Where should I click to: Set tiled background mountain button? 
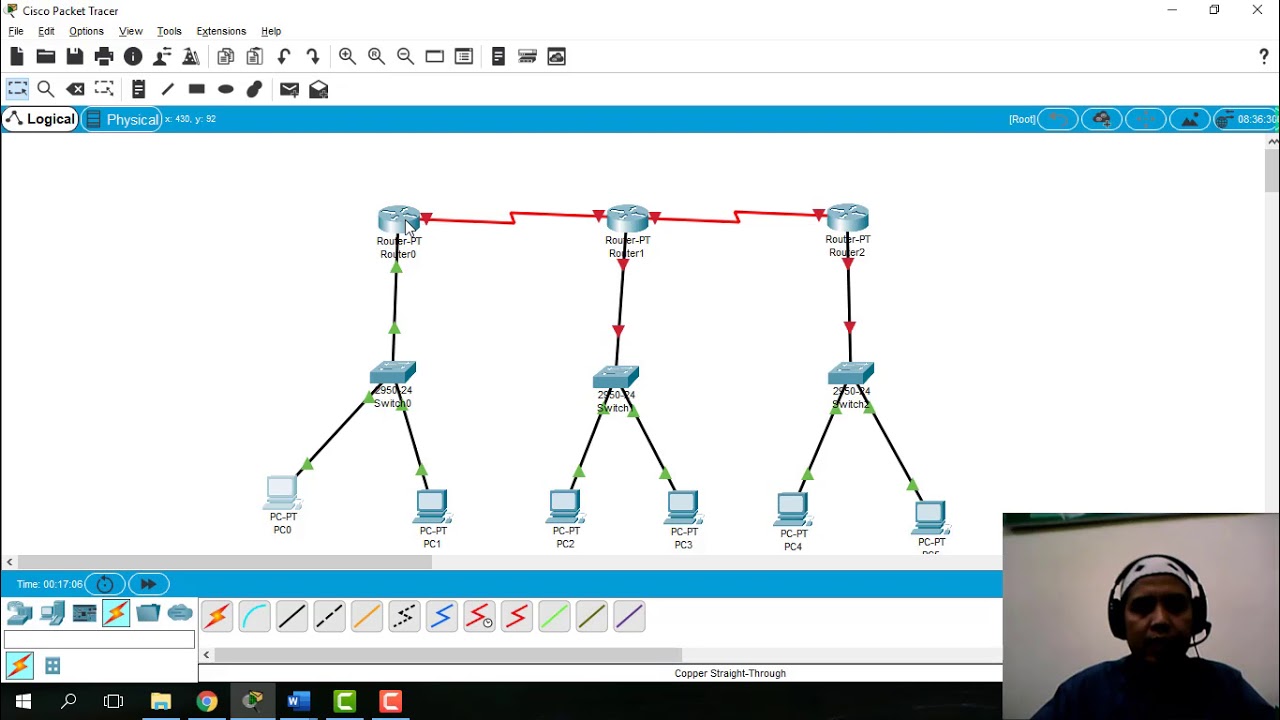coord(1190,119)
